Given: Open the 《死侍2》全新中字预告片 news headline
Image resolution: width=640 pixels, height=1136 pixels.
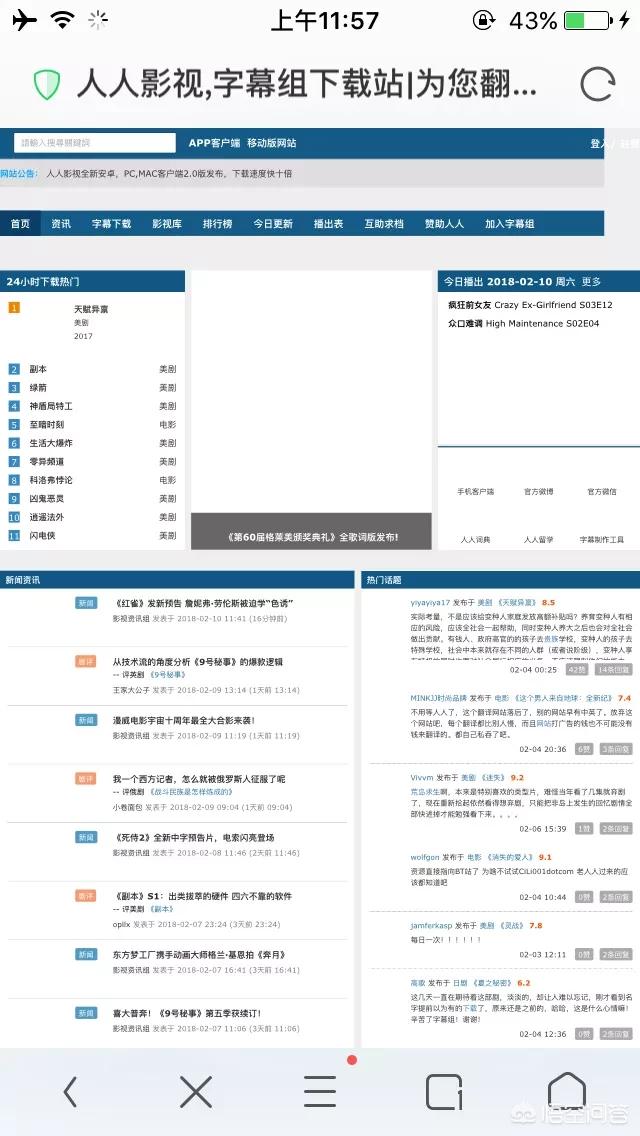Looking at the screenshot, I should [194, 838].
